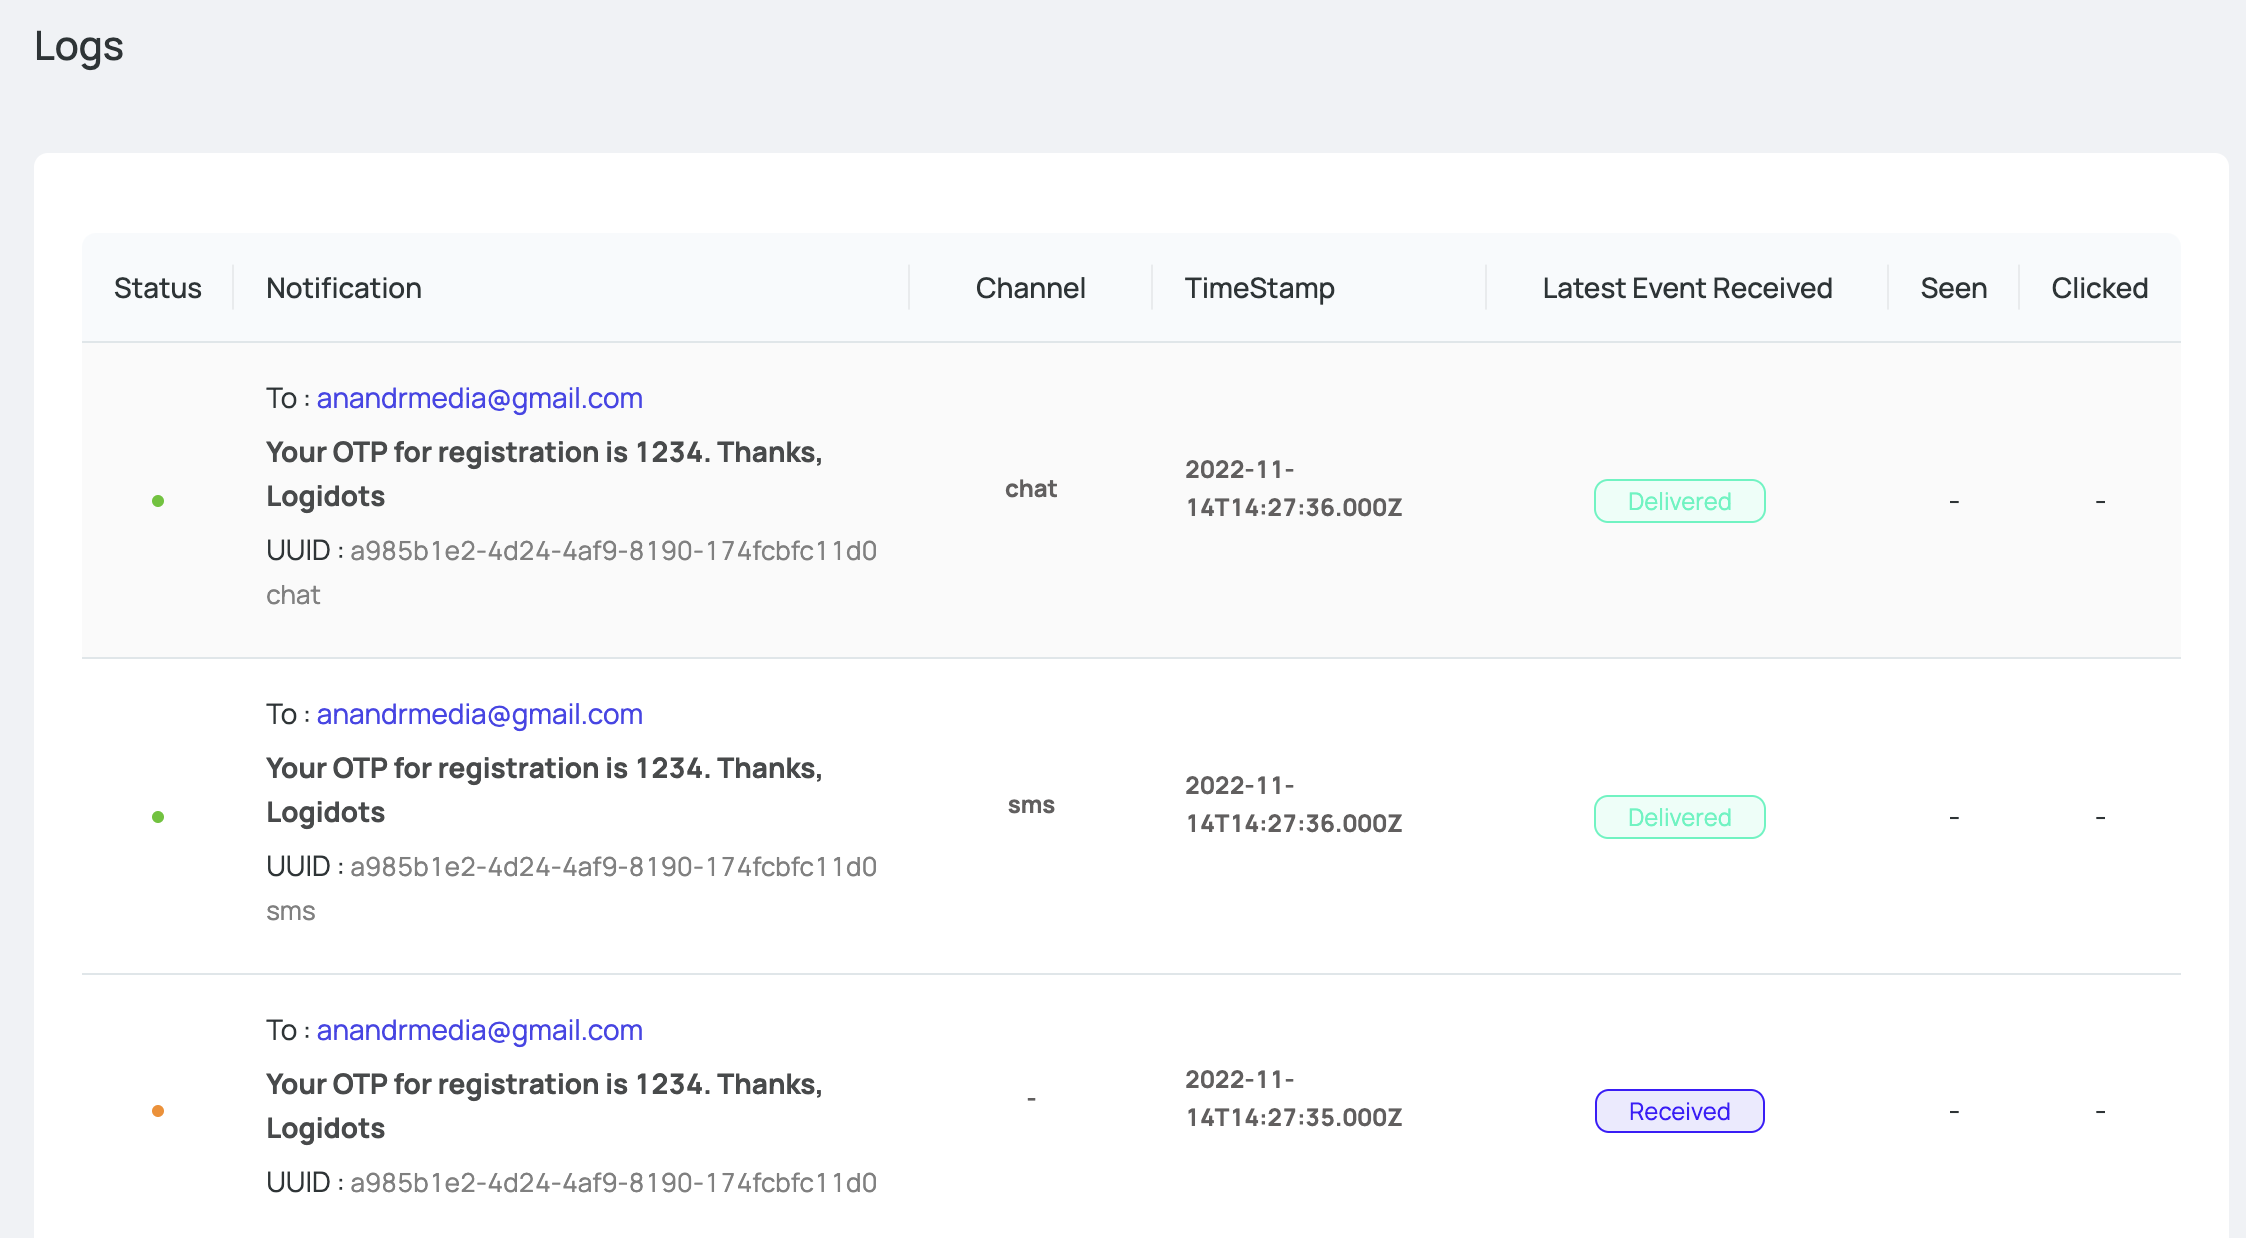Click the Logs page title

[79, 46]
